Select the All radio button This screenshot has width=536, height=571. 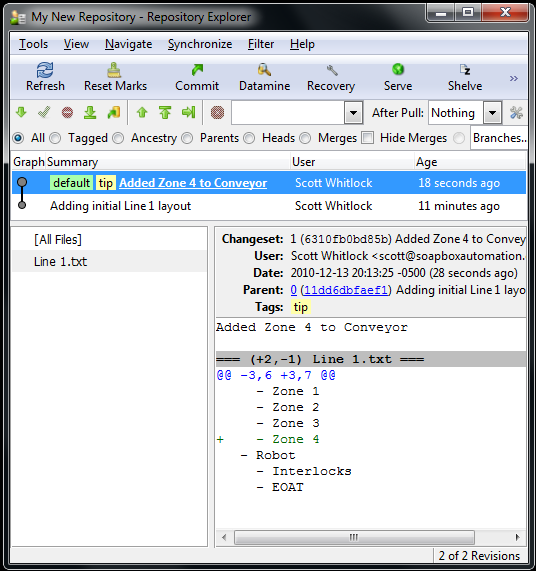(x=18, y=138)
